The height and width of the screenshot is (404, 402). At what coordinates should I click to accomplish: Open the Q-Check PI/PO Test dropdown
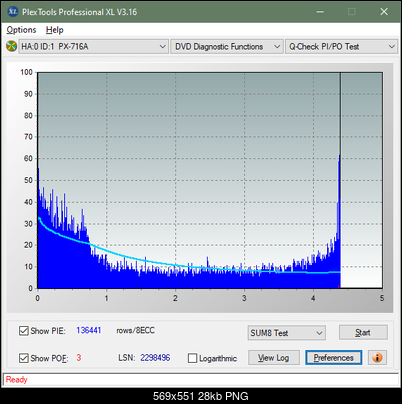341,47
